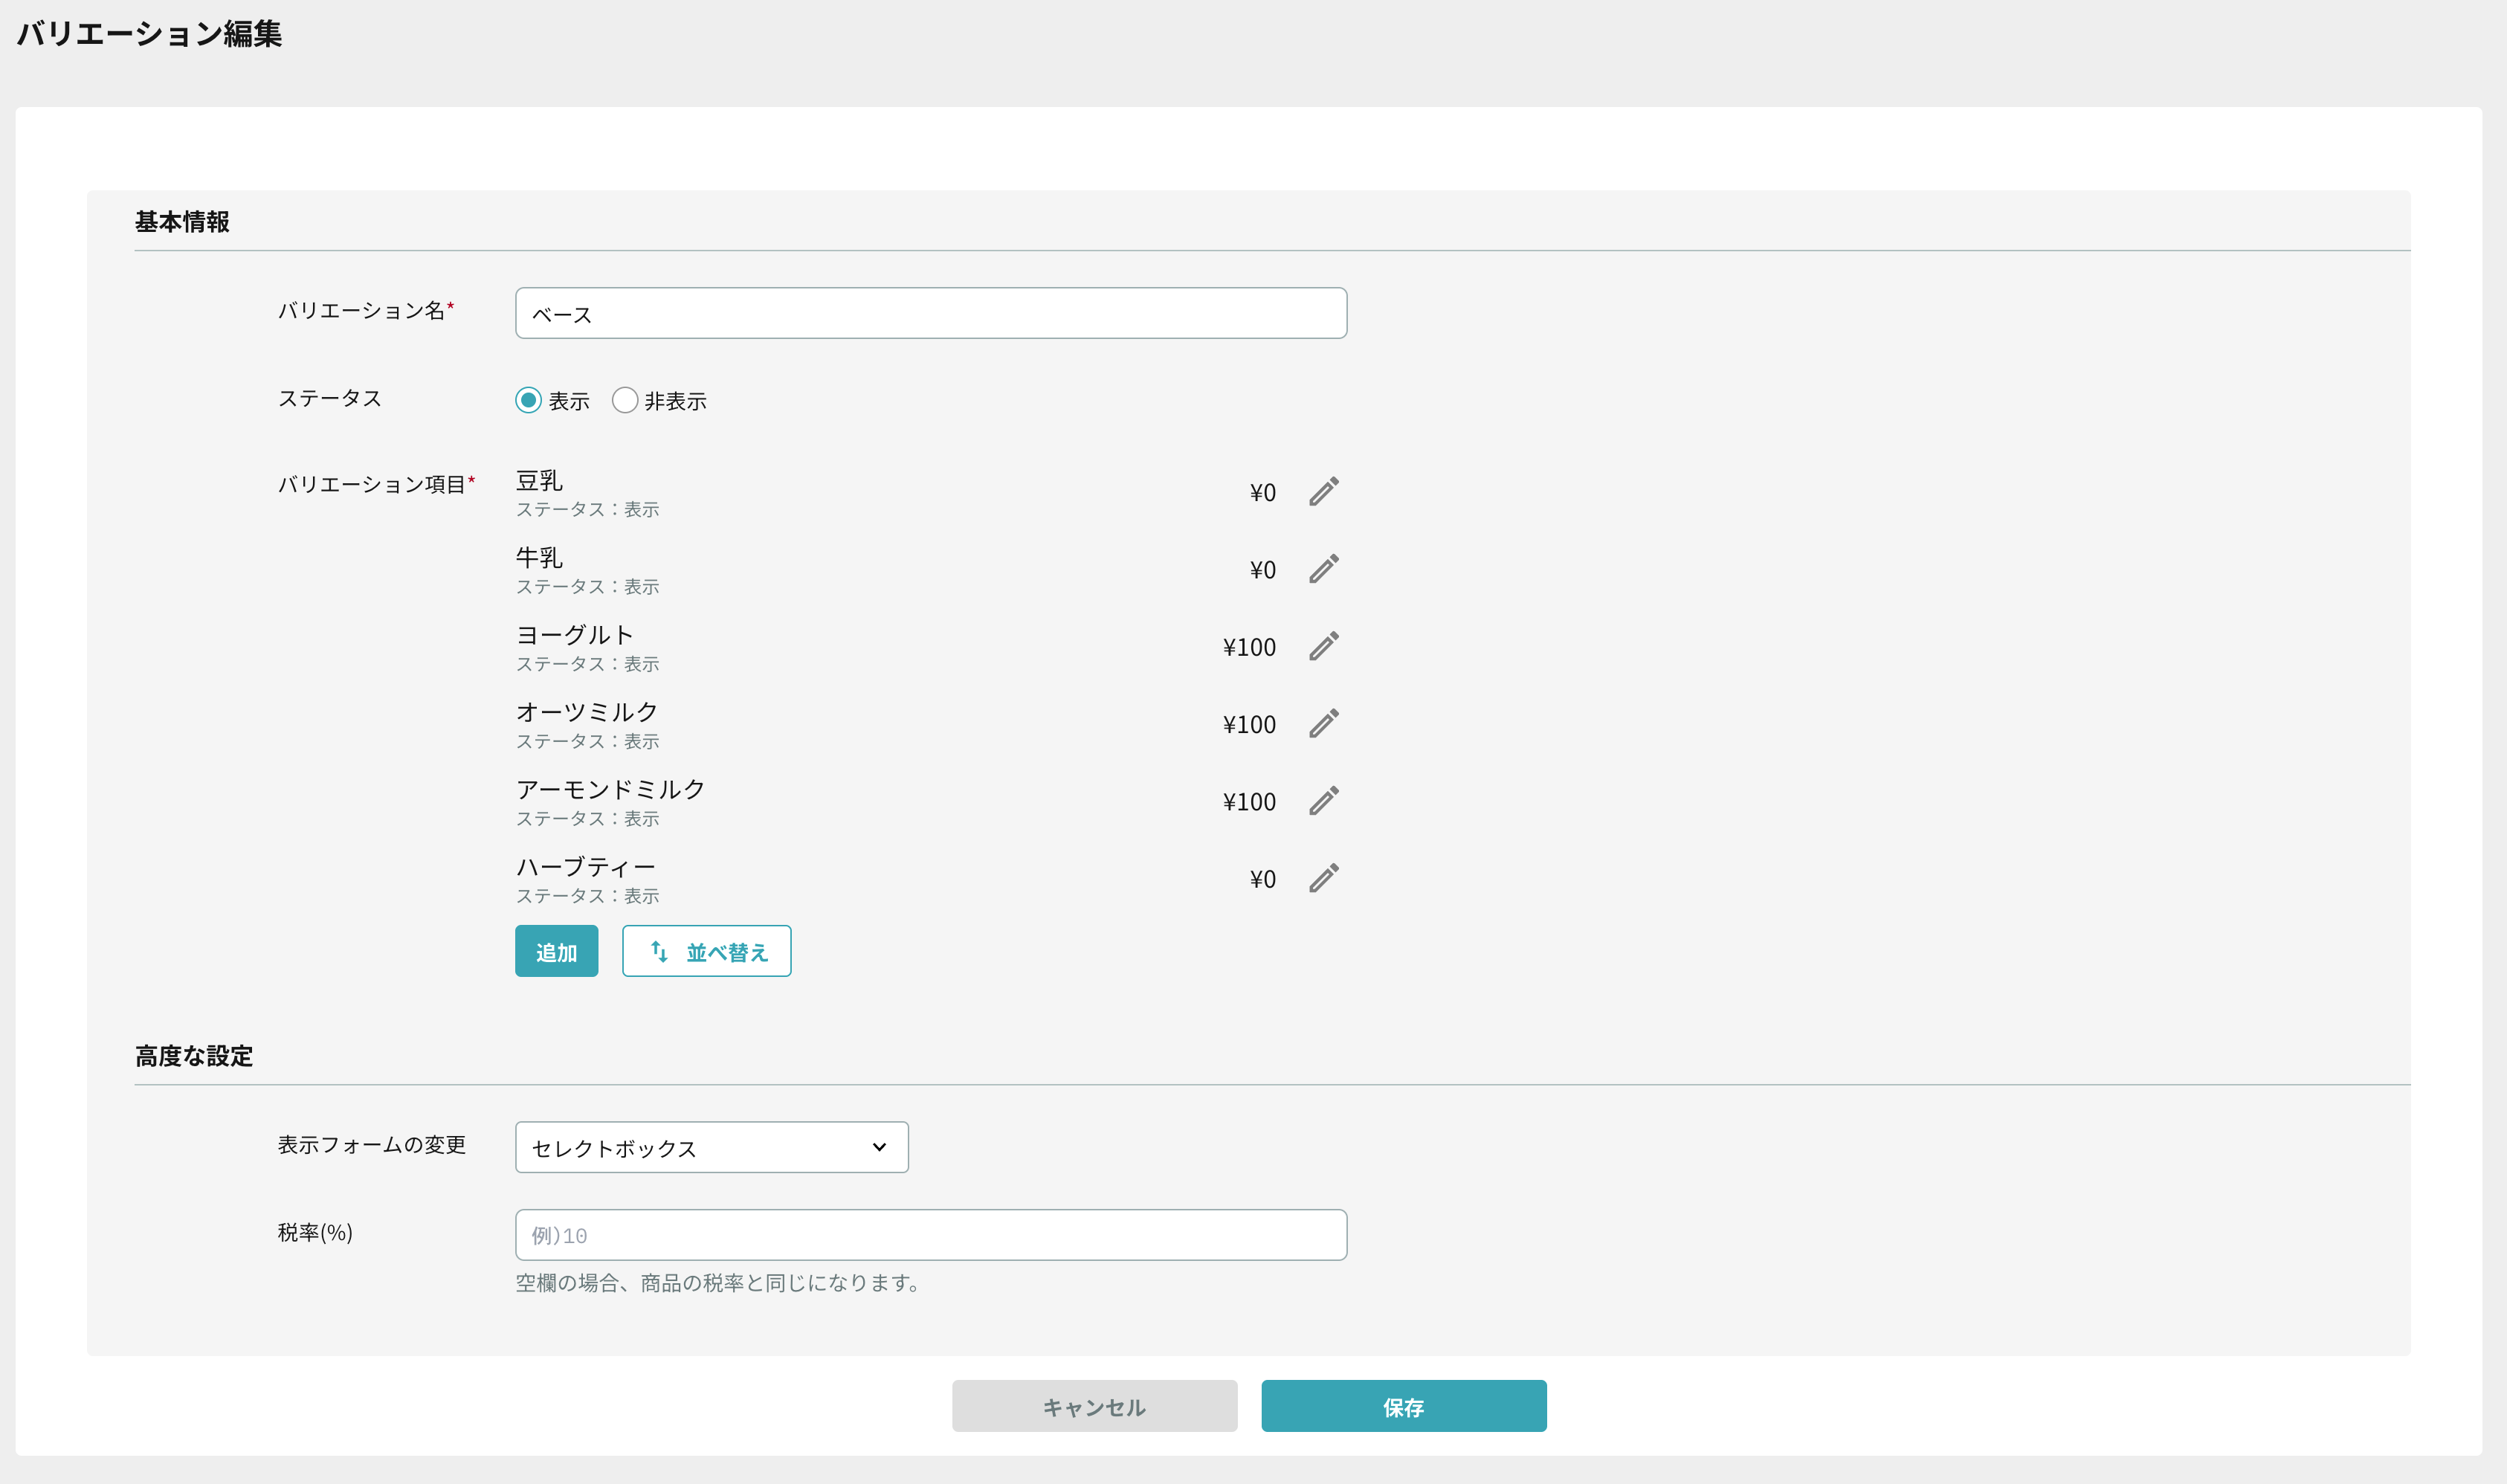Save changes with the 保存 button

[1404, 1406]
